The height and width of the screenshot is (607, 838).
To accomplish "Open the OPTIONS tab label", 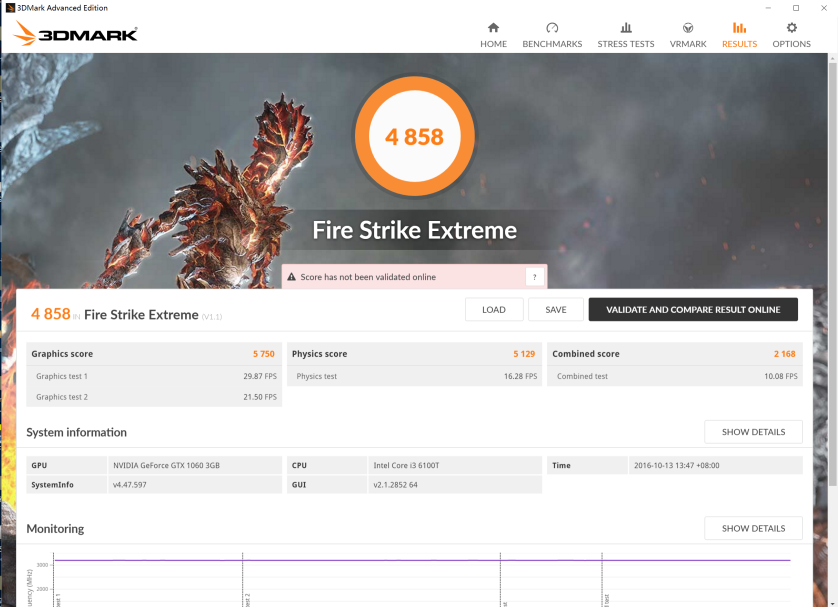I will coord(792,44).
